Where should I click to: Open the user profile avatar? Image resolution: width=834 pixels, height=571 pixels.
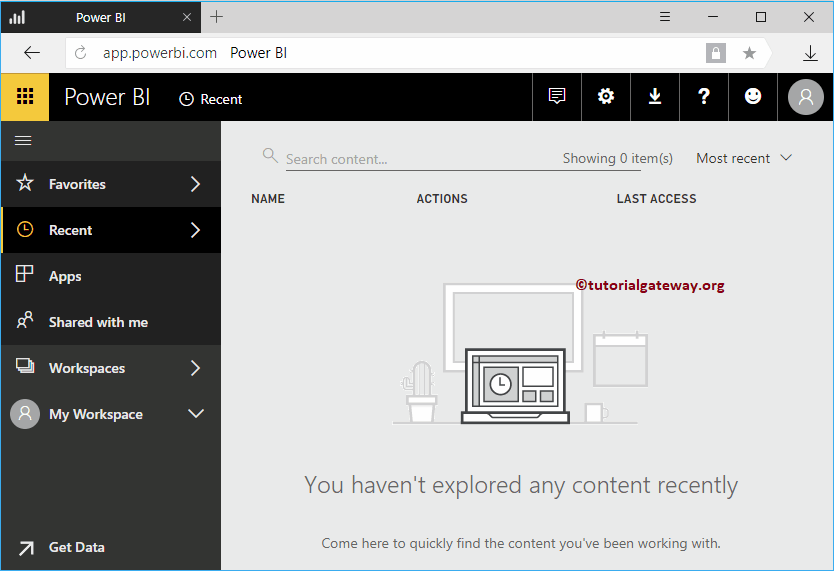805,97
